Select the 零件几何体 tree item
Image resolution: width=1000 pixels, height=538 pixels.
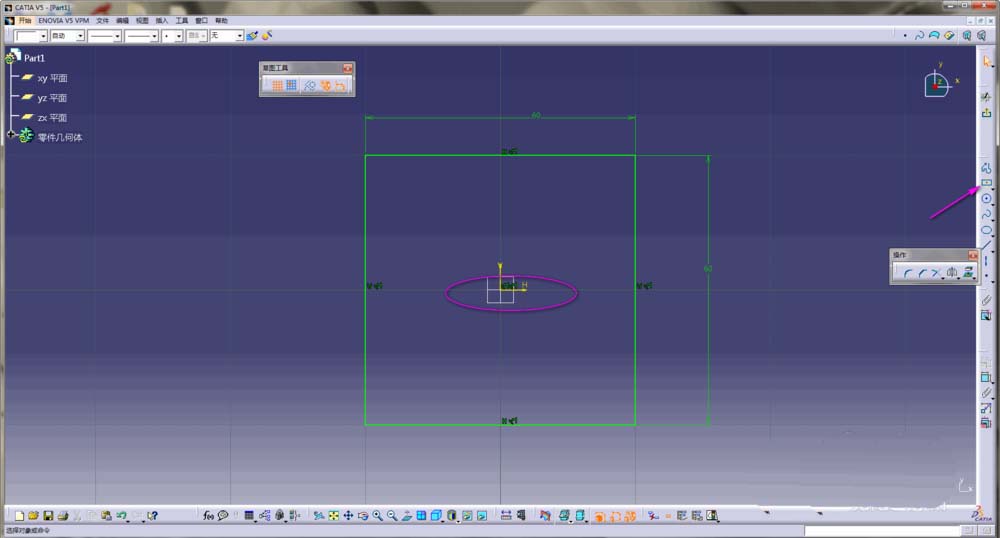[60, 137]
